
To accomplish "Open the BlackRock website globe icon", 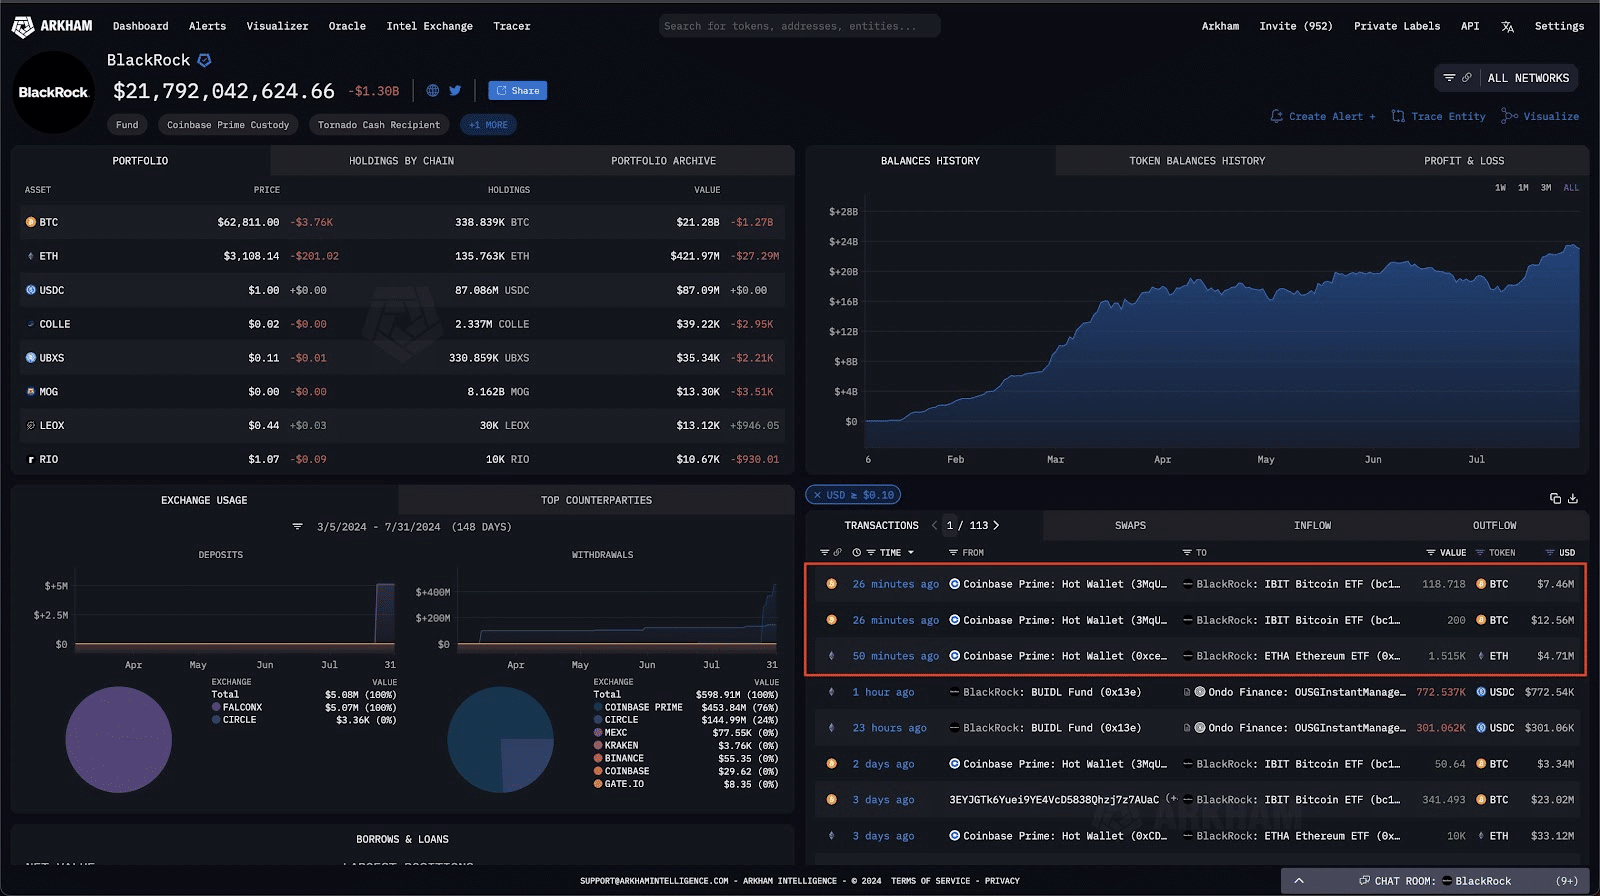I will pyautogui.click(x=433, y=90).
